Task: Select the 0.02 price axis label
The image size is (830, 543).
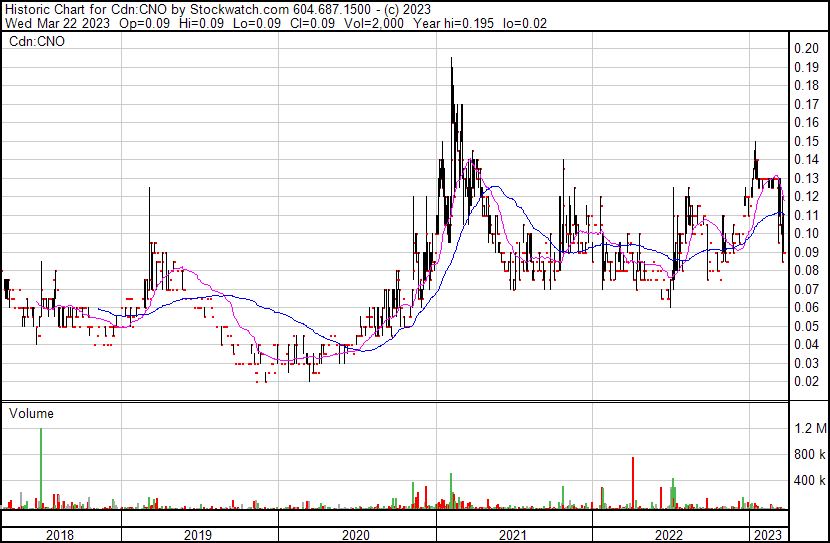Action: [806, 381]
